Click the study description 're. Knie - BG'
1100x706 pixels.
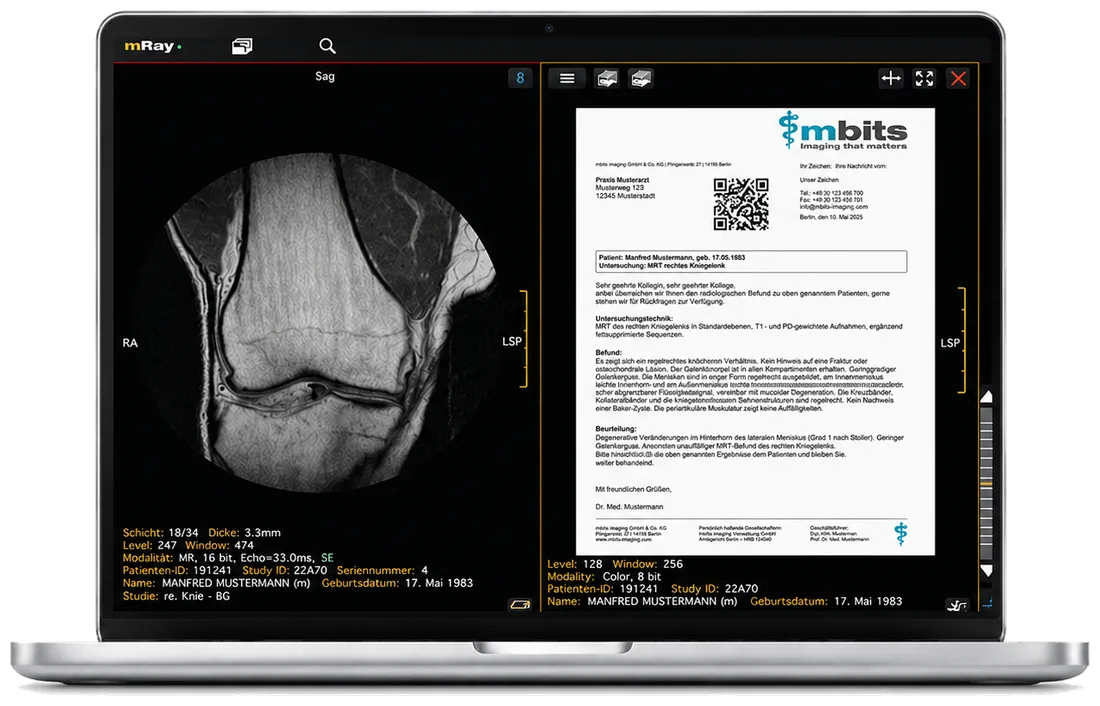pyautogui.click(x=197, y=596)
